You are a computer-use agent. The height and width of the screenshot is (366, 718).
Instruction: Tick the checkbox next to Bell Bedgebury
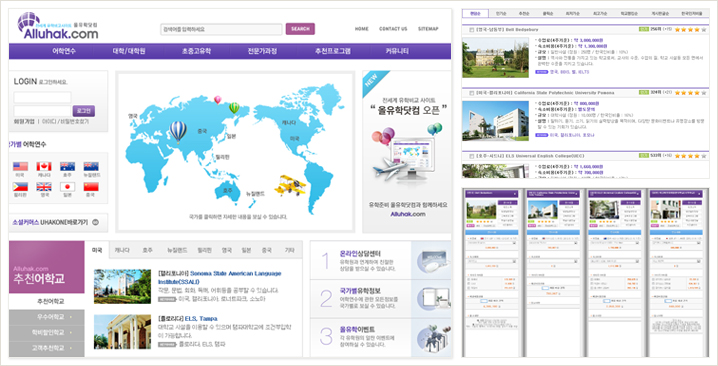pyautogui.click(x=472, y=29)
